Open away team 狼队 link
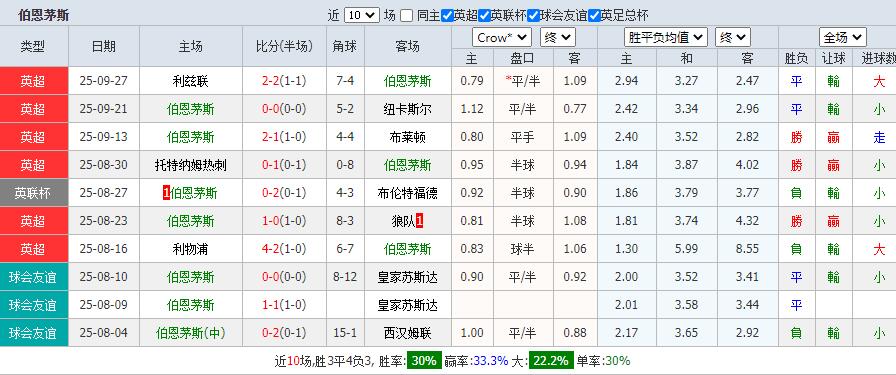 point(403,221)
